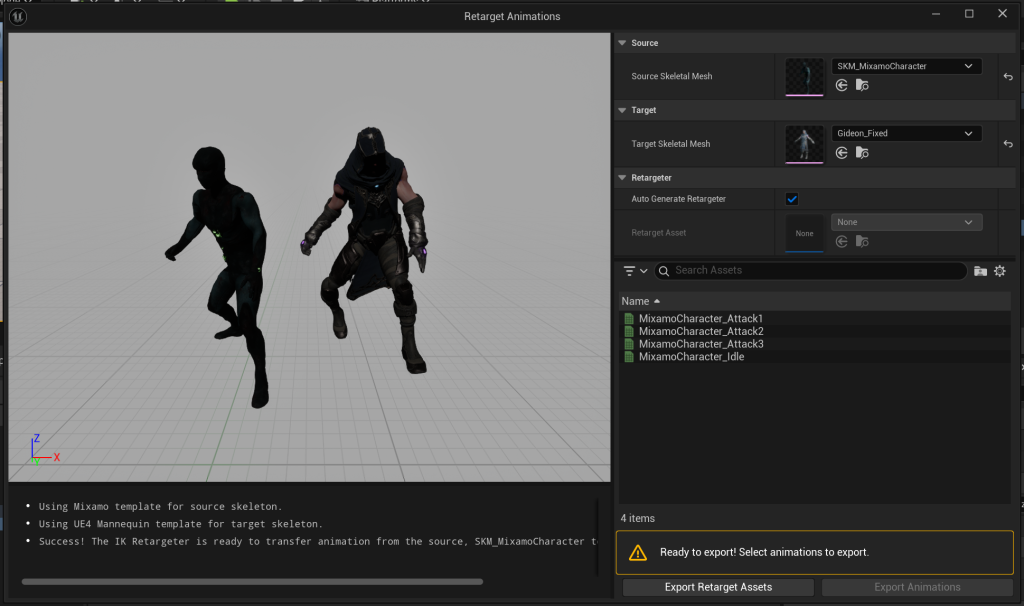Collapse the Target section

[x=622, y=110]
